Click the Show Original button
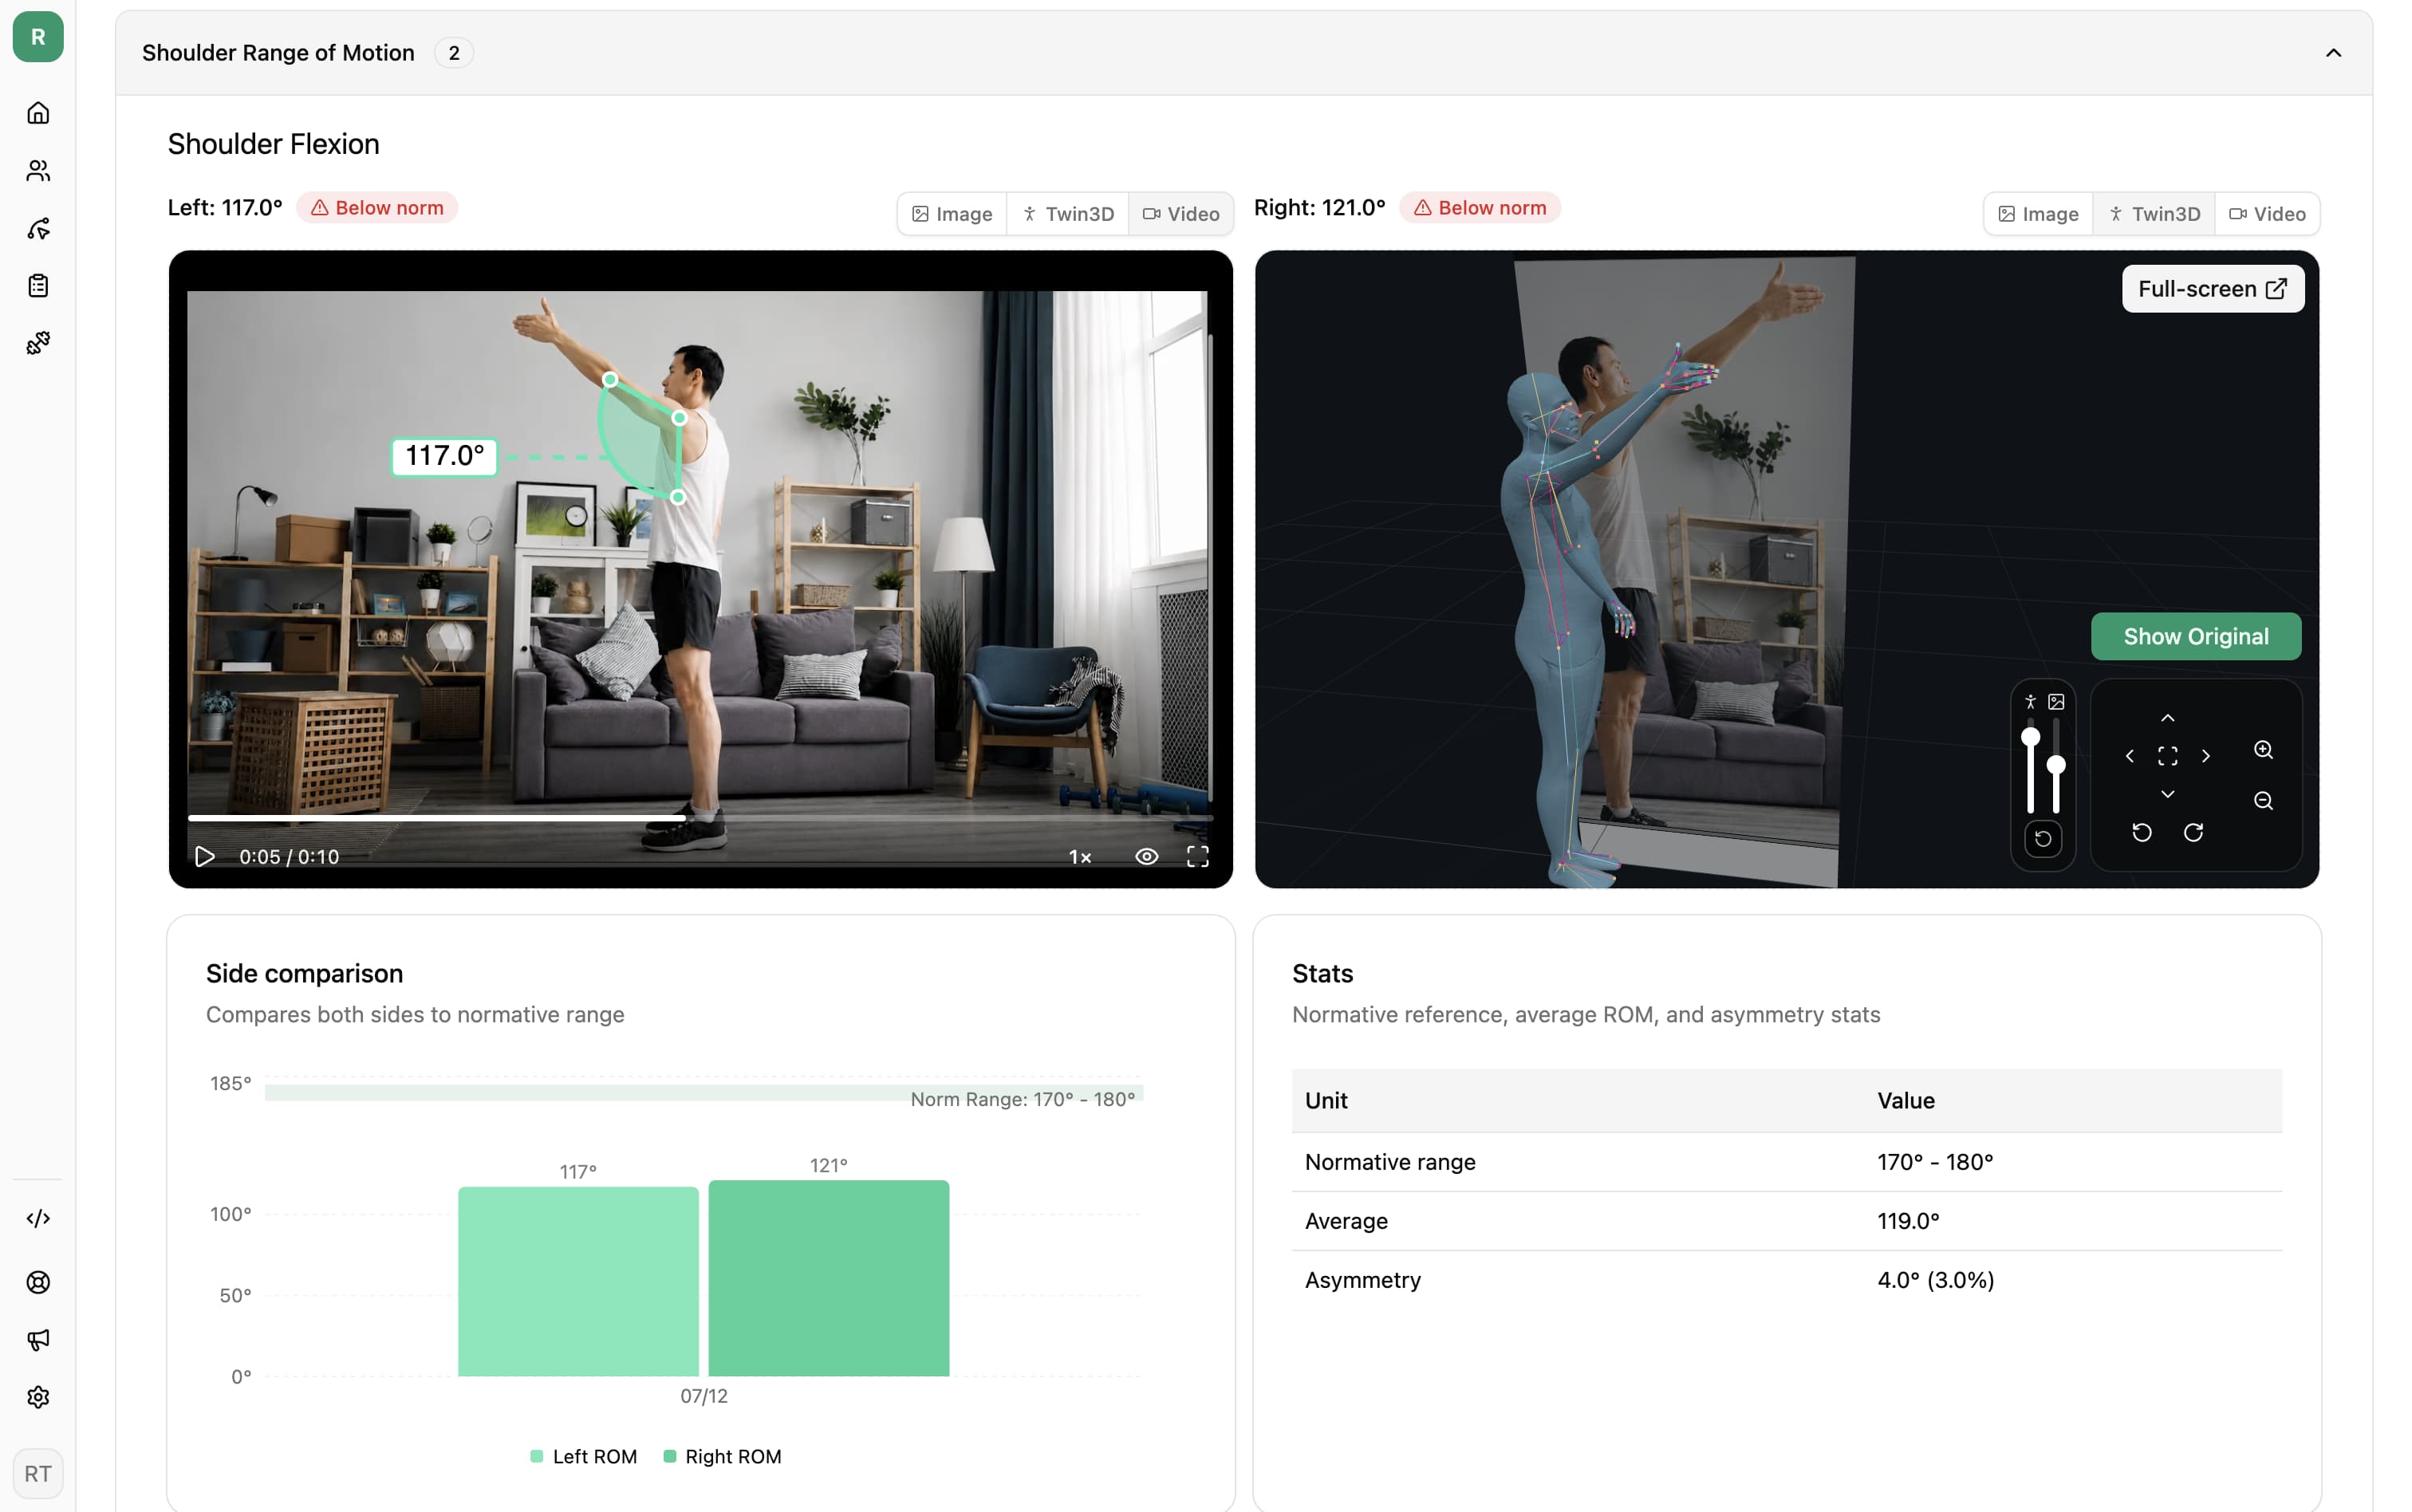The image size is (2412, 1512). click(2196, 636)
